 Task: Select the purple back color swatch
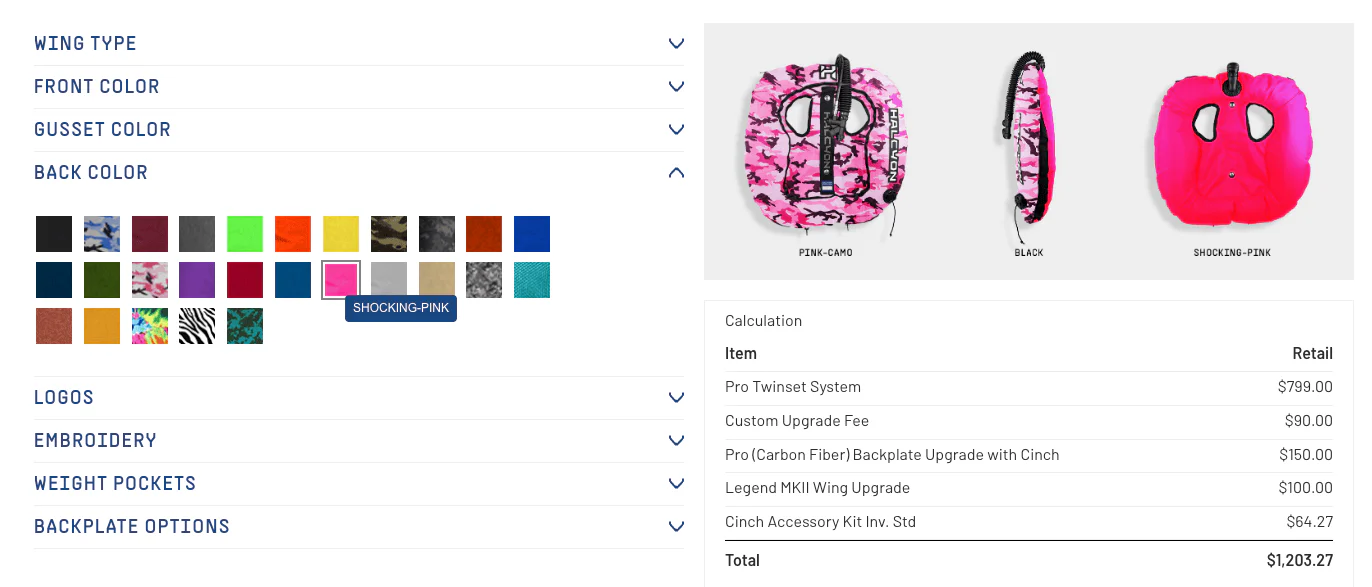click(197, 280)
